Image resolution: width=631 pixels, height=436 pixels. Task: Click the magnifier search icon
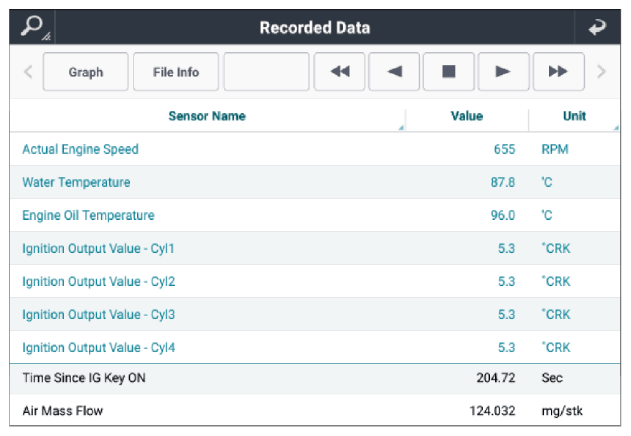(x=33, y=27)
